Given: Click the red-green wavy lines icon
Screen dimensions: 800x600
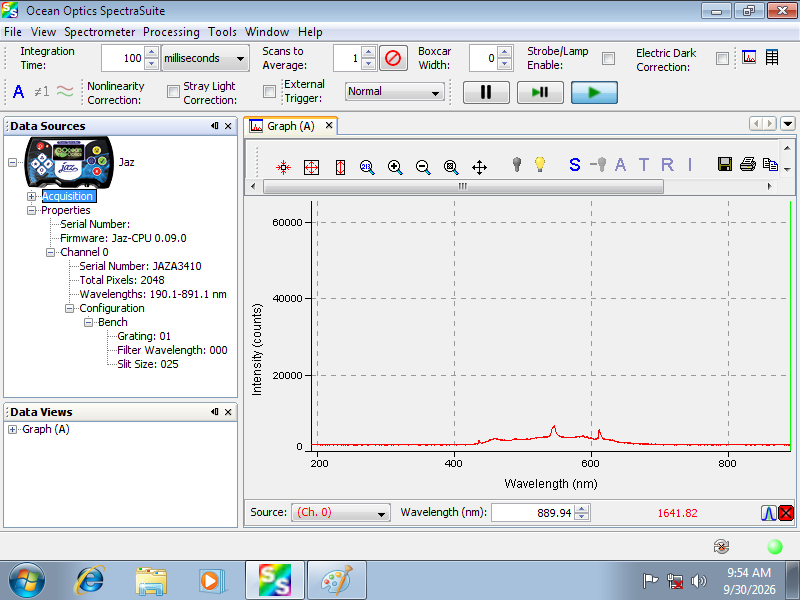Looking at the screenshot, I should 65,92.
